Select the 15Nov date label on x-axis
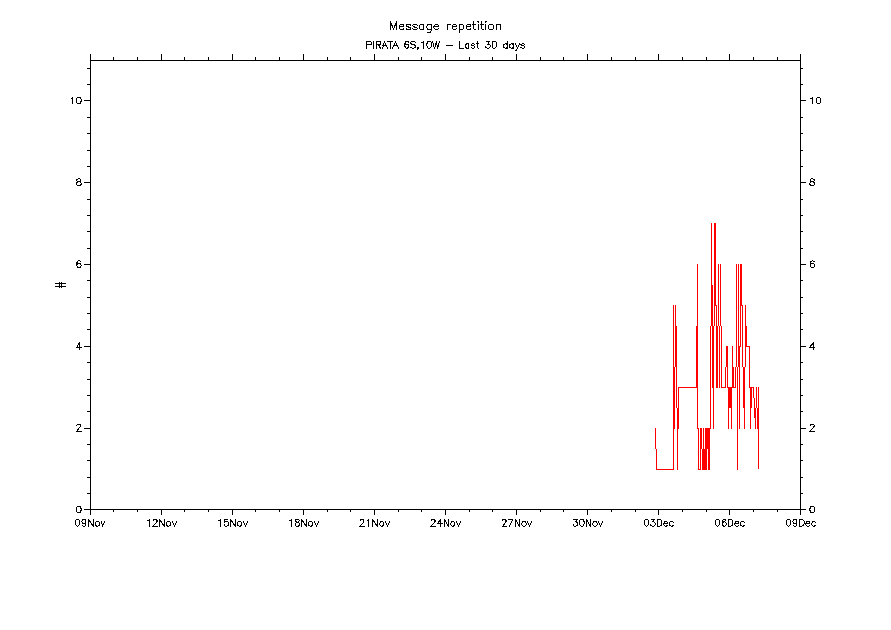This screenshot has height=630, width=891. 232,523
